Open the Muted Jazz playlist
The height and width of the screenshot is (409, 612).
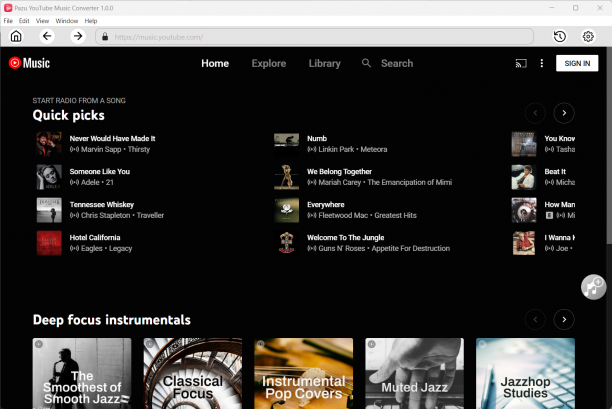415,373
